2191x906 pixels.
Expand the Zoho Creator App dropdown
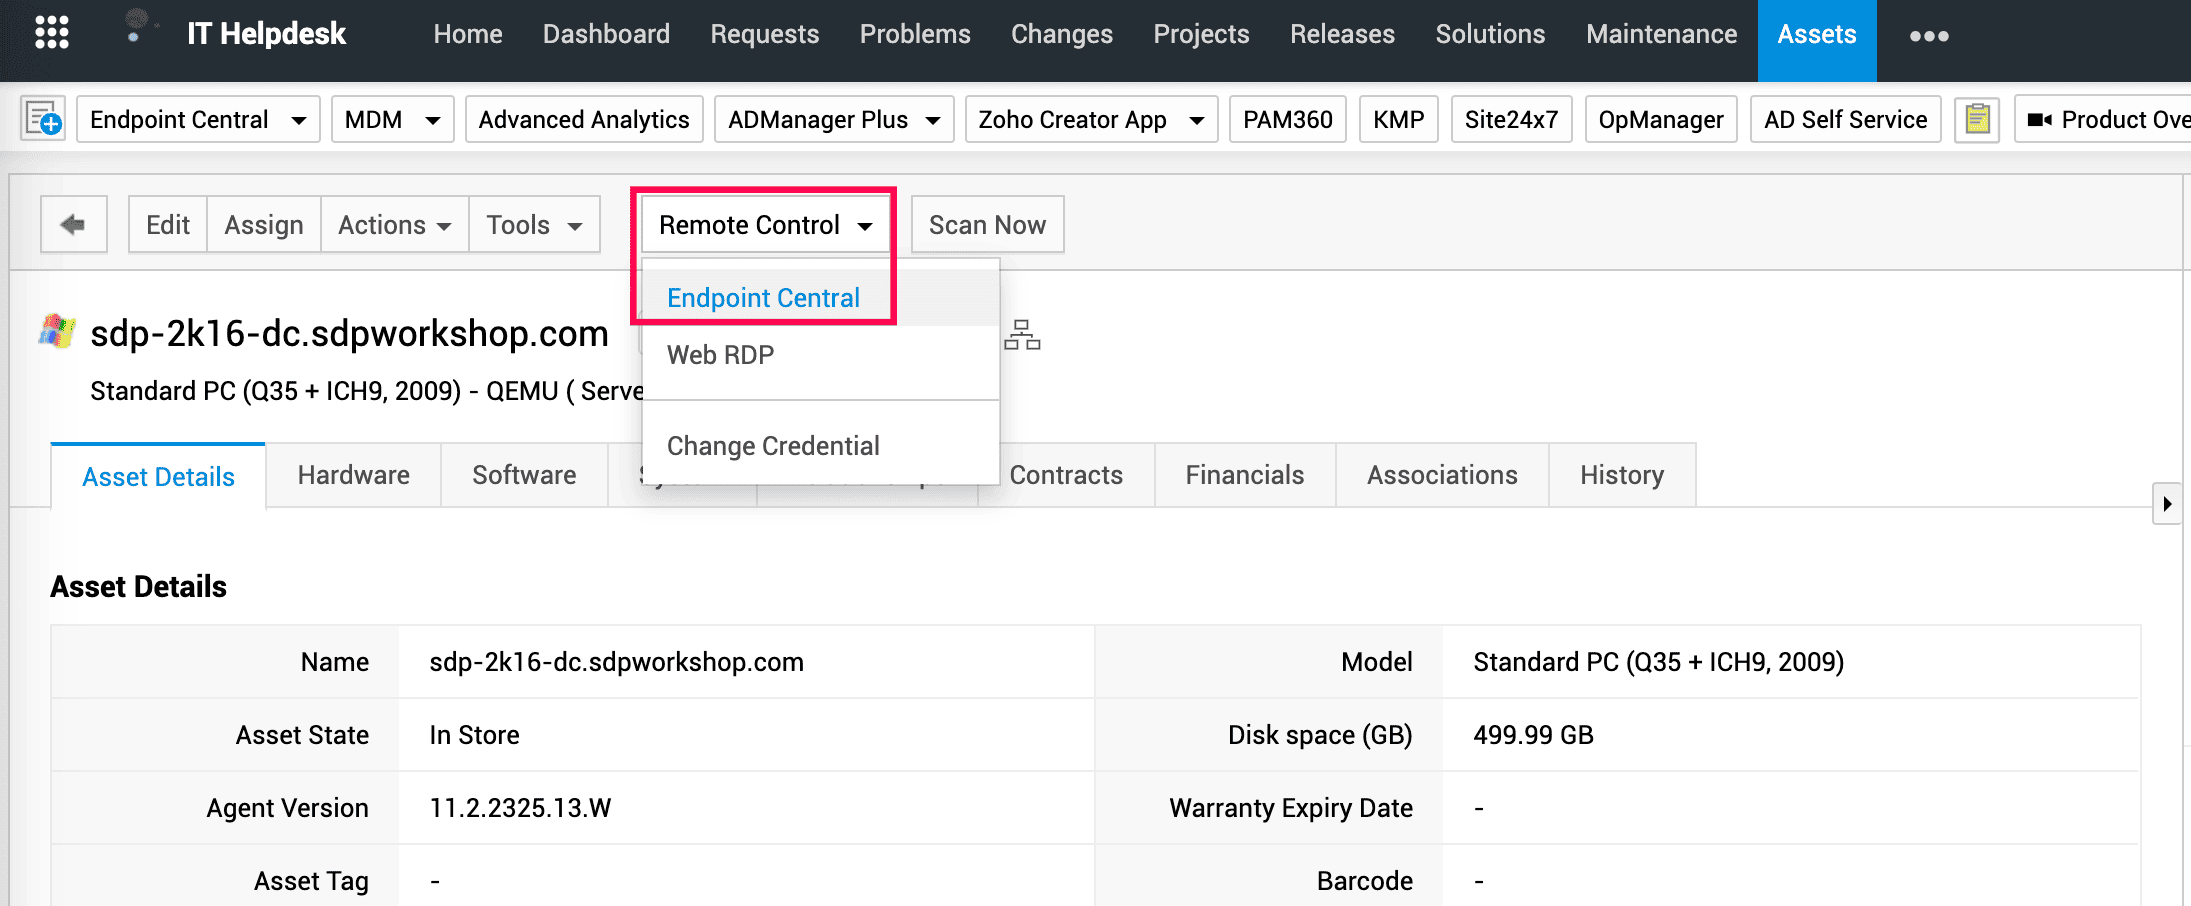[1089, 119]
